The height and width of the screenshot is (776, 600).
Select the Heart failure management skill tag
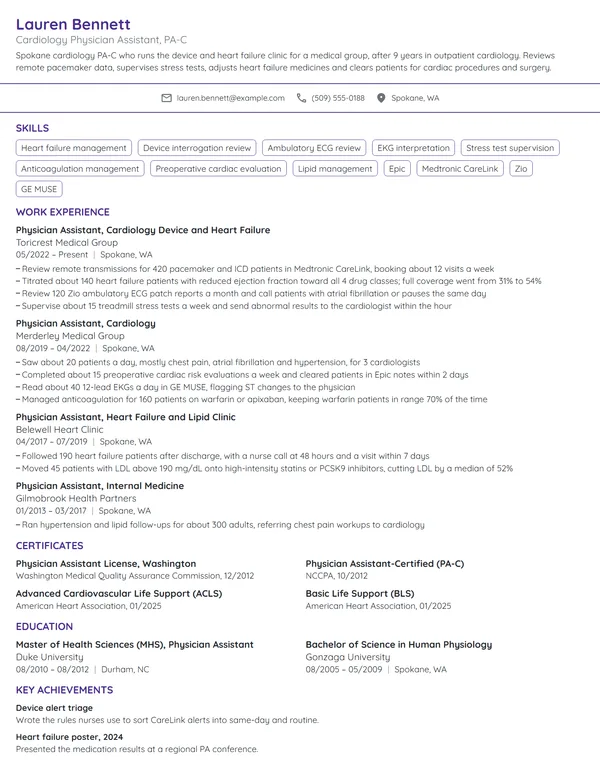point(74,148)
